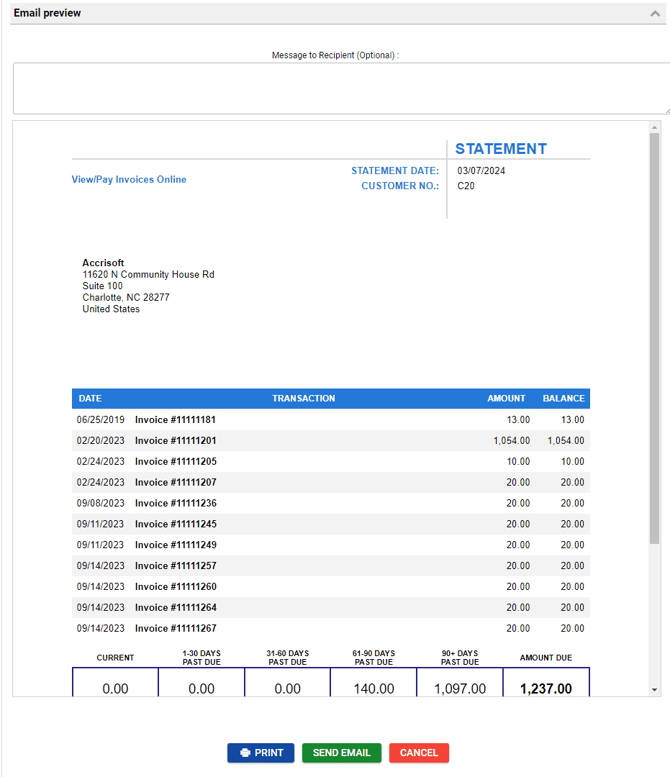Image resolution: width=670 pixels, height=777 pixels.
Task: Select Invoice #11111201 transaction
Action: [x=175, y=441]
